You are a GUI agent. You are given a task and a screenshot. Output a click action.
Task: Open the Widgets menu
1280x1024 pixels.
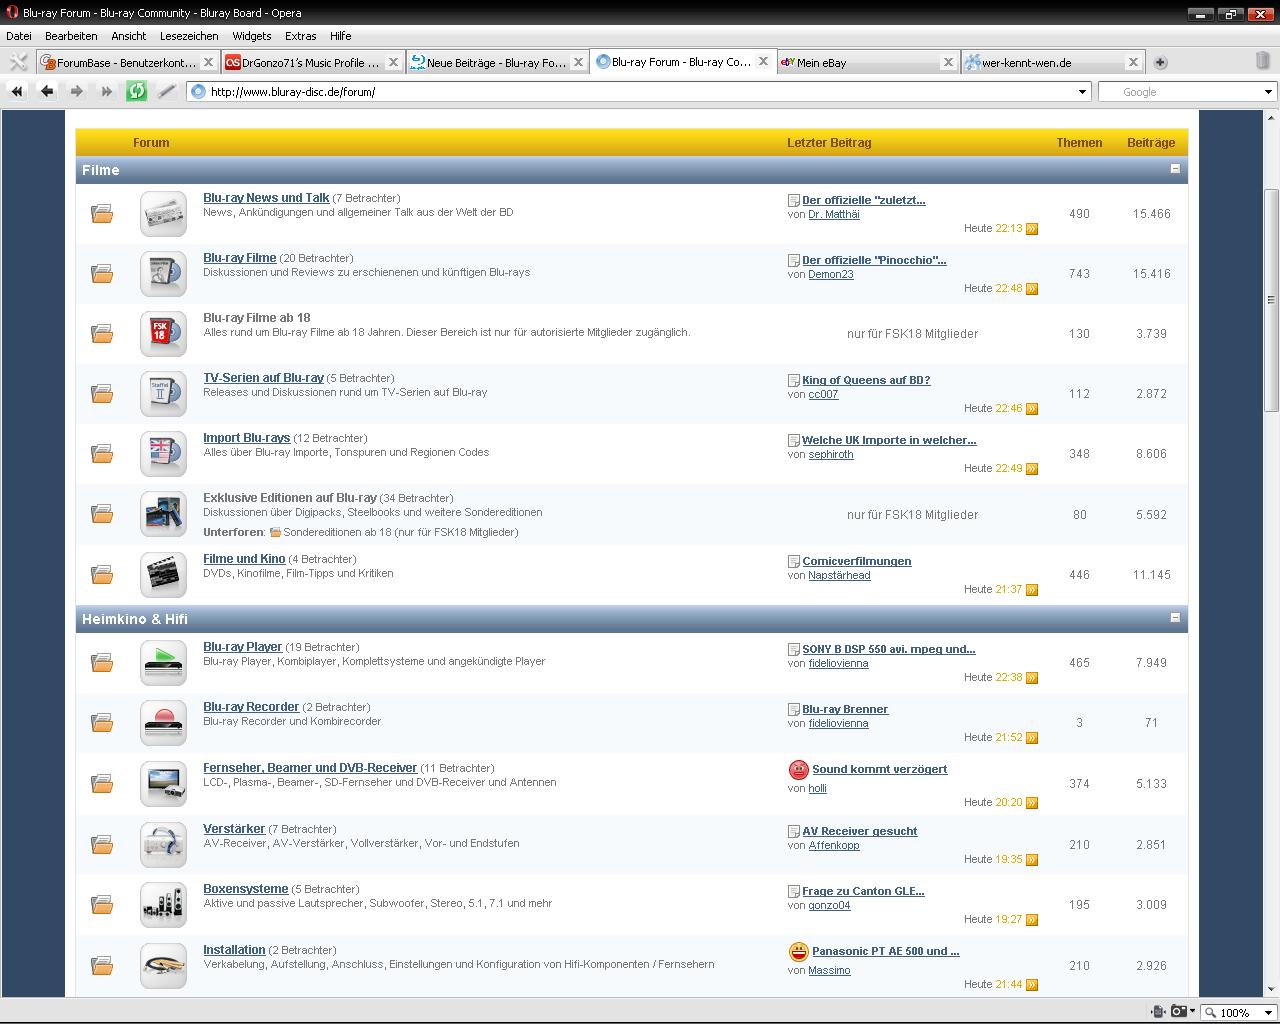point(252,36)
